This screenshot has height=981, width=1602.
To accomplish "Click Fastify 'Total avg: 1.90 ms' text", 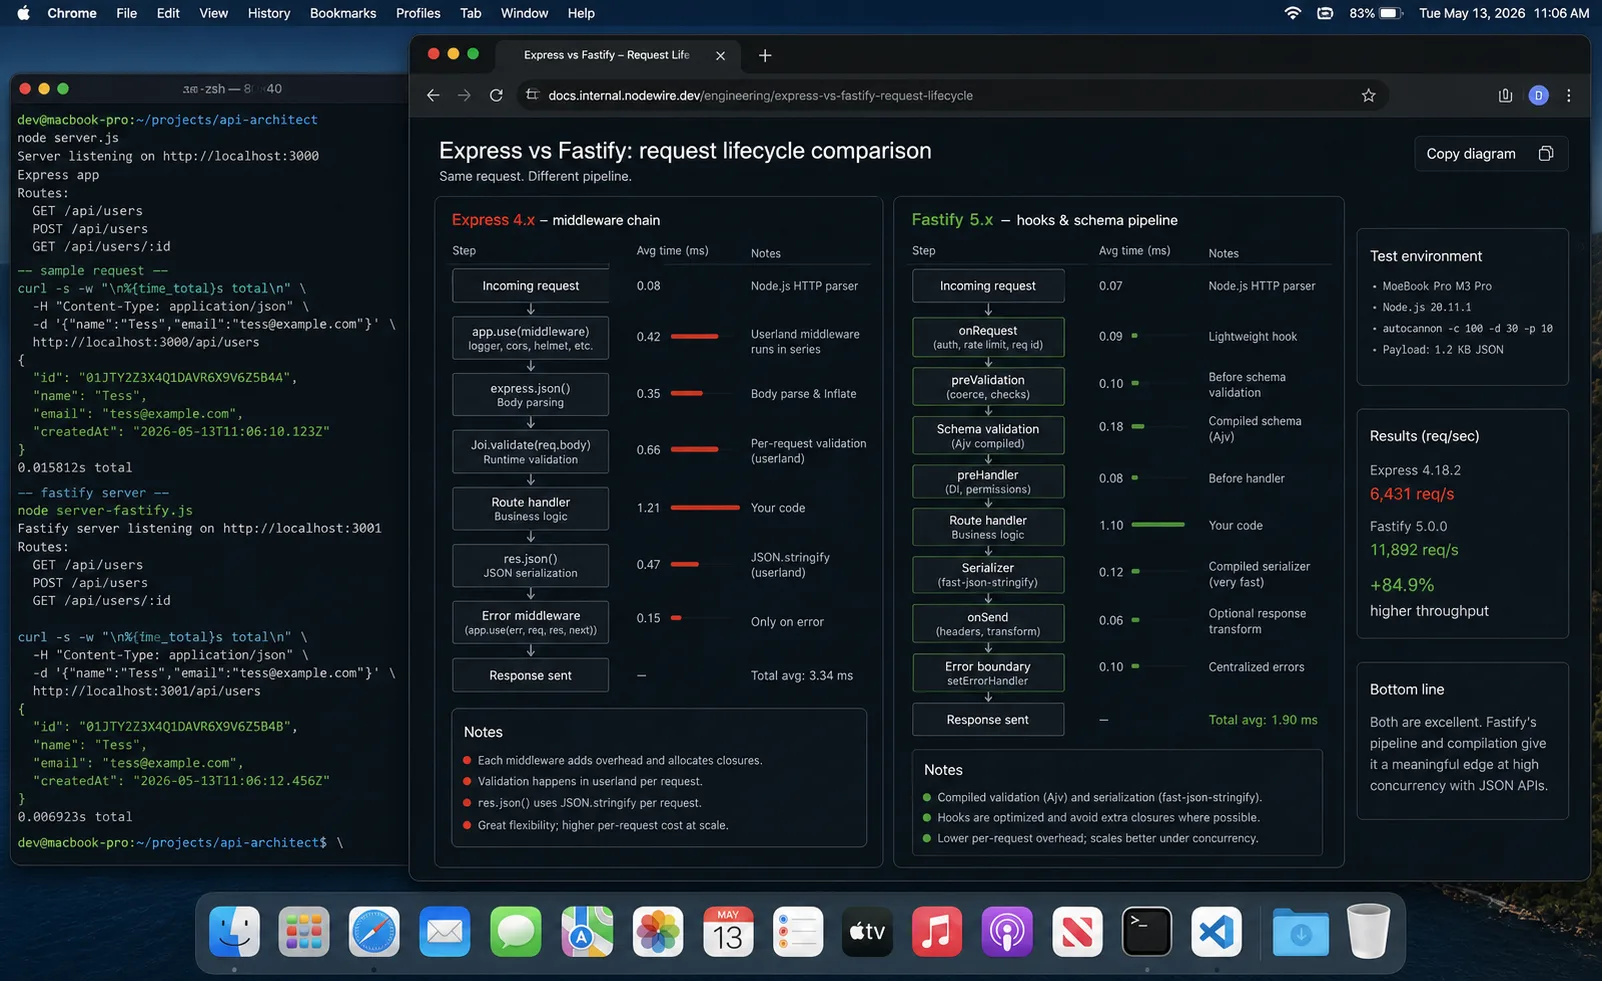I will point(1263,720).
